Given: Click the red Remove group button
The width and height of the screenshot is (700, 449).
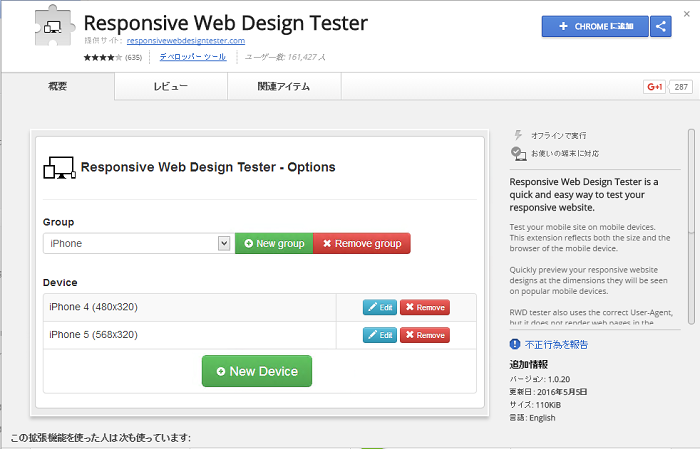Looking at the screenshot, I should pos(362,243).
